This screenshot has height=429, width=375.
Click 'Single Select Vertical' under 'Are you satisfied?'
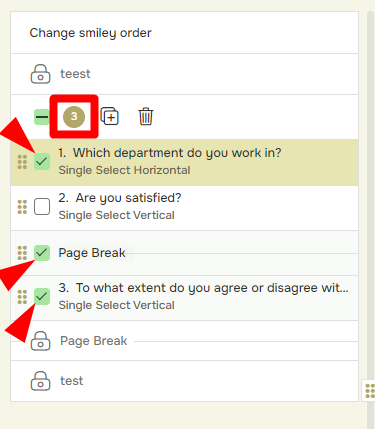[x=117, y=215]
